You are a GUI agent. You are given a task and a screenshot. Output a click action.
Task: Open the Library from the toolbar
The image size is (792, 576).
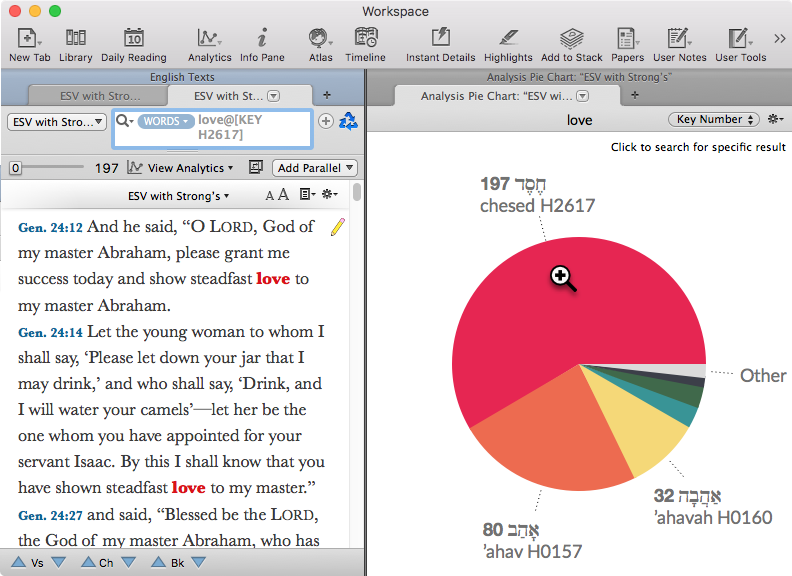76,44
